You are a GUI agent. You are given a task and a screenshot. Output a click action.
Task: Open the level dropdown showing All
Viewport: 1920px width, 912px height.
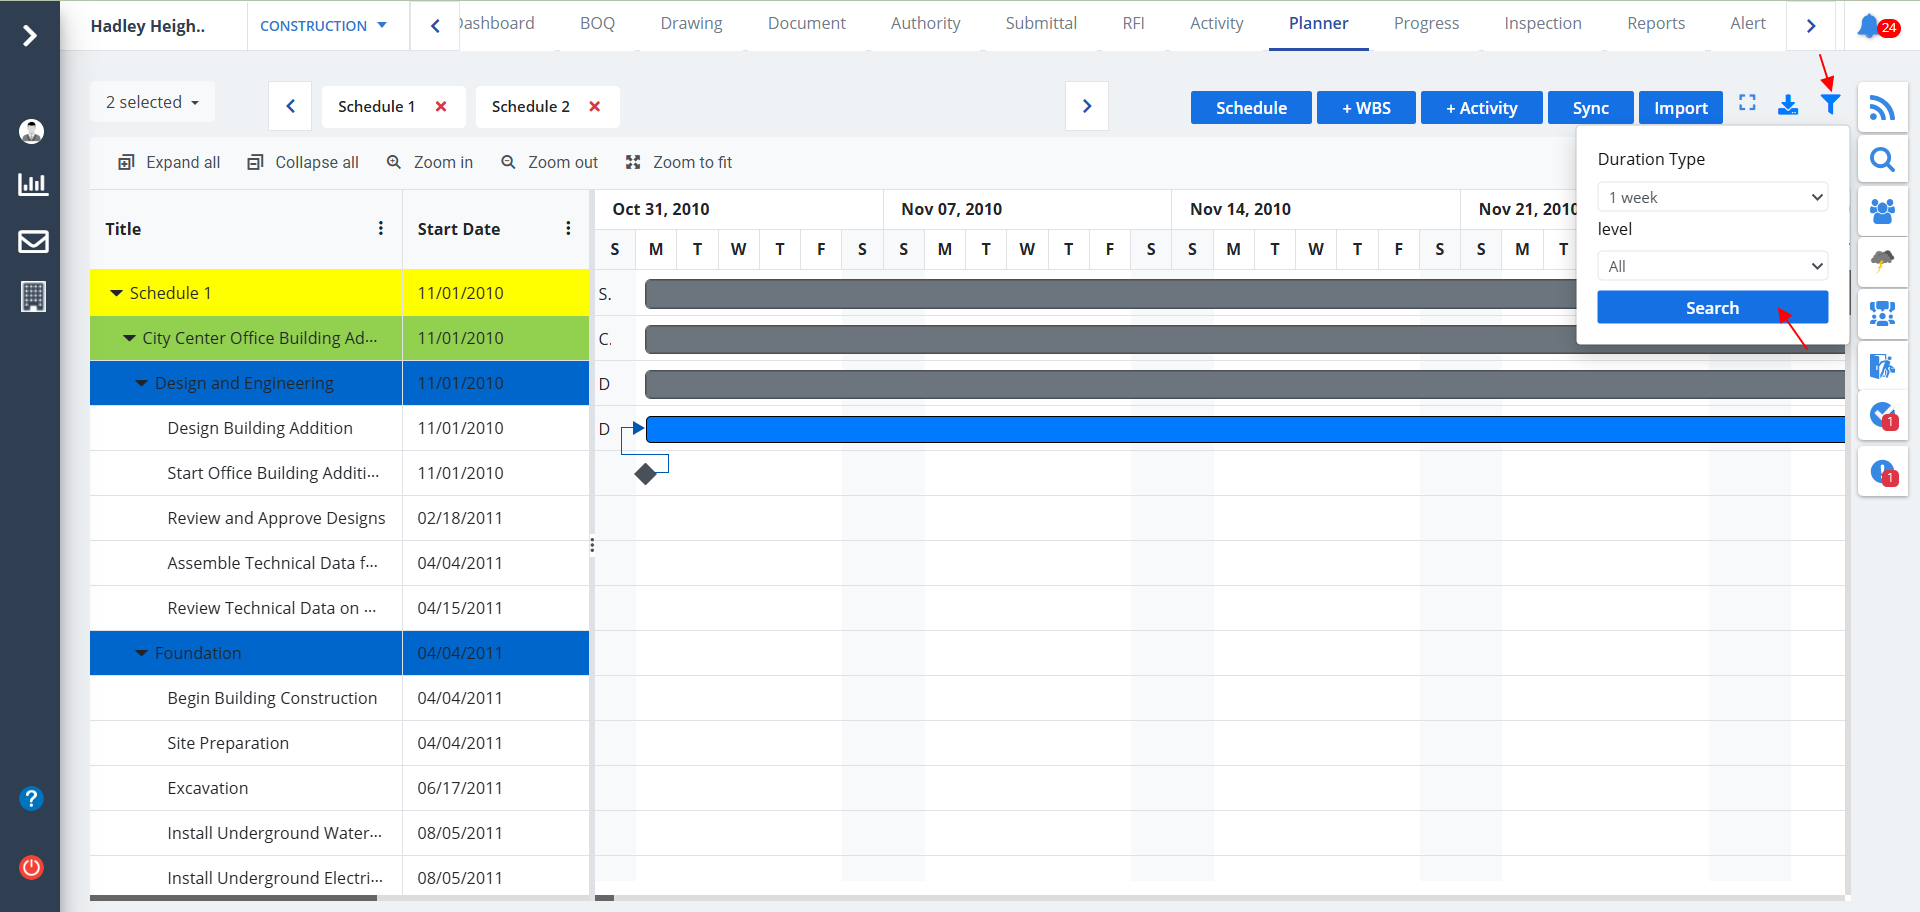[x=1712, y=266]
